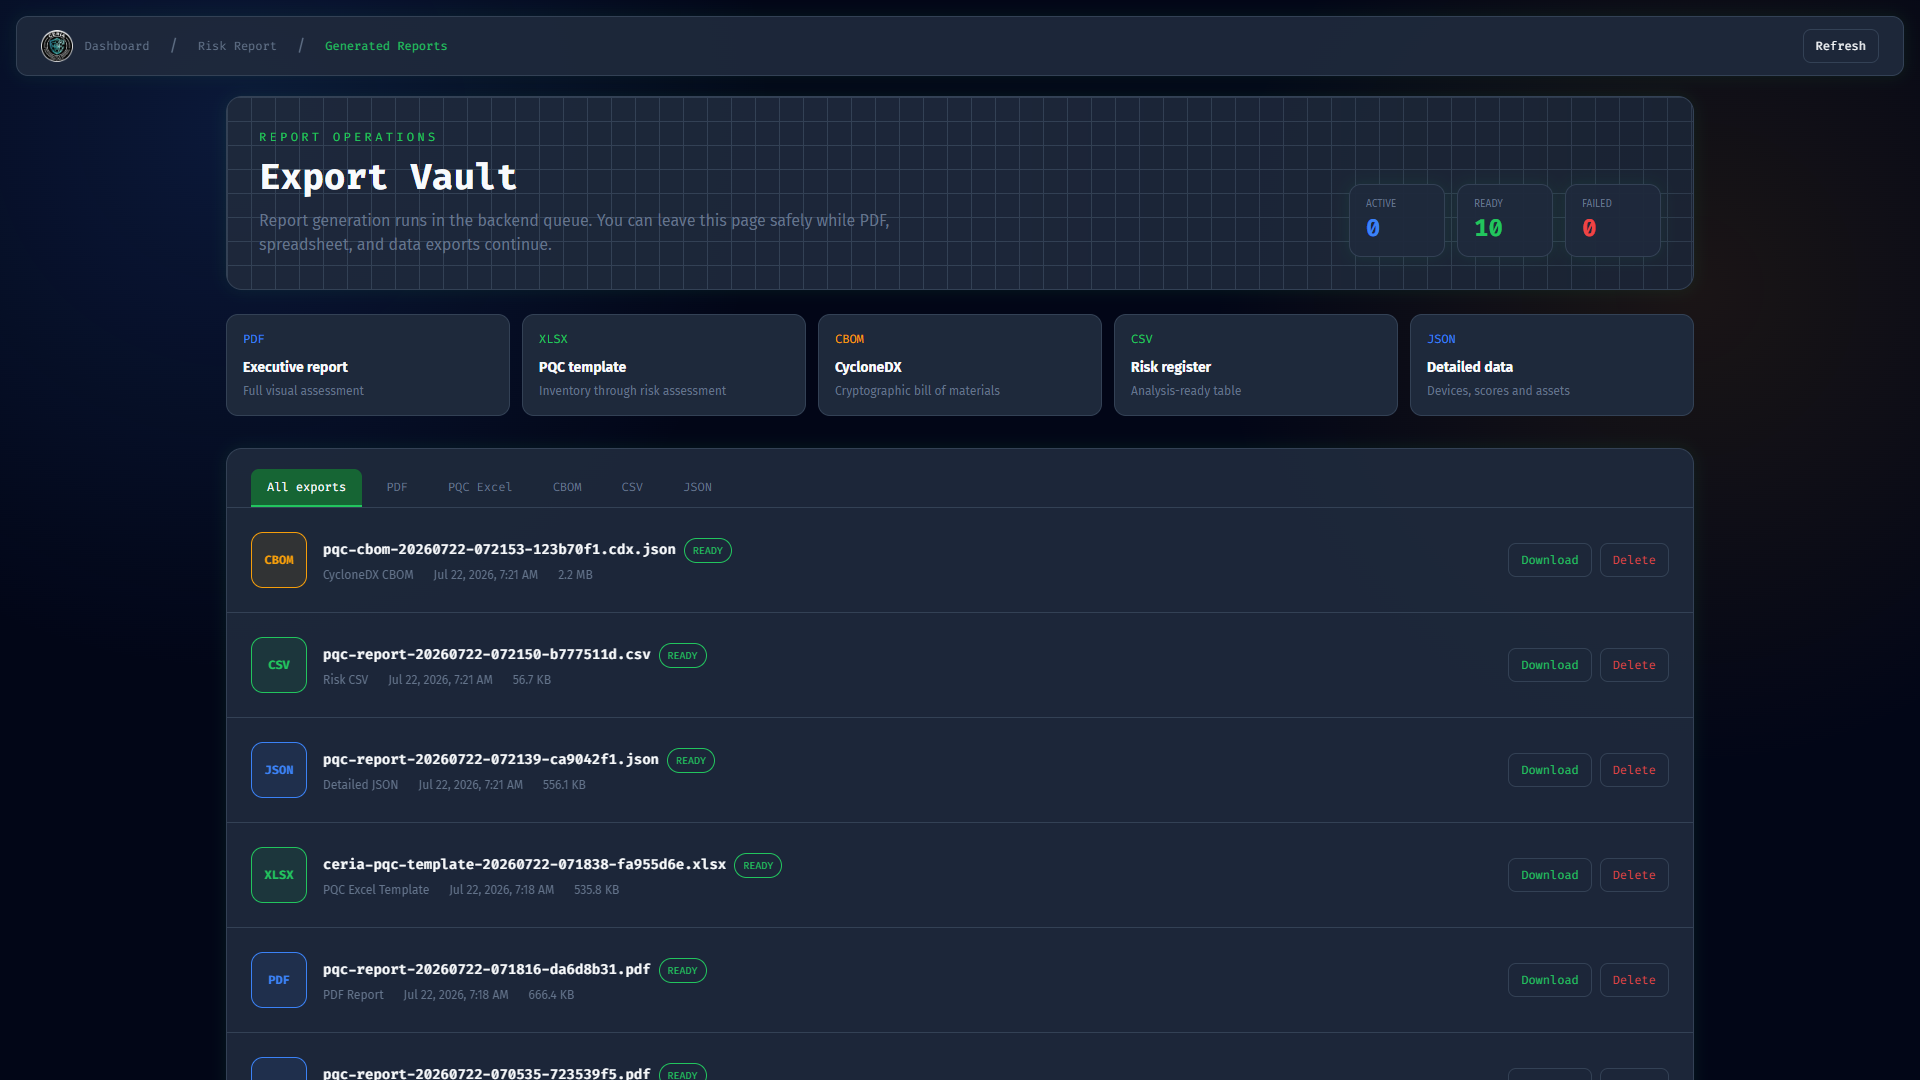1920x1080 pixels.
Task: Click READY badge on the da6d8b31.pdf row
Action: point(683,971)
